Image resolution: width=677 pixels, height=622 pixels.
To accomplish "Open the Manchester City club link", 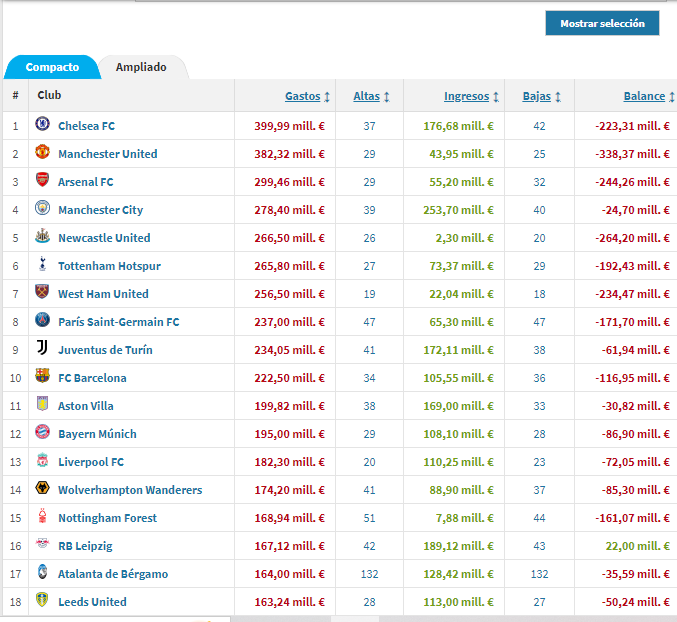I will pyautogui.click(x=101, y=210).
